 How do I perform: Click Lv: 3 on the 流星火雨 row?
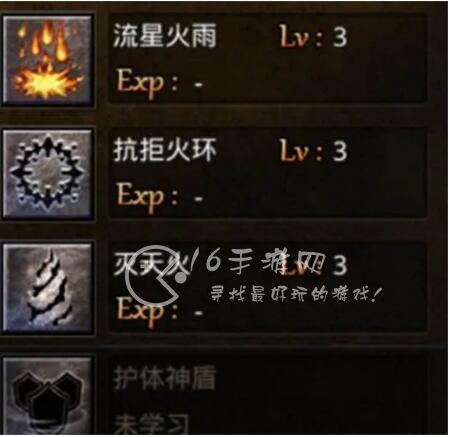pyautogui.click(x=313, y=36)
